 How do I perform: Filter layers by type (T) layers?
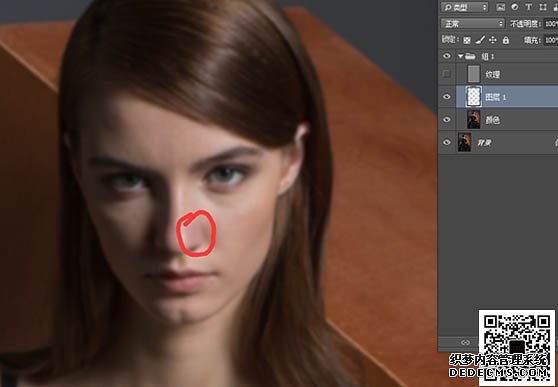point(528,7)
